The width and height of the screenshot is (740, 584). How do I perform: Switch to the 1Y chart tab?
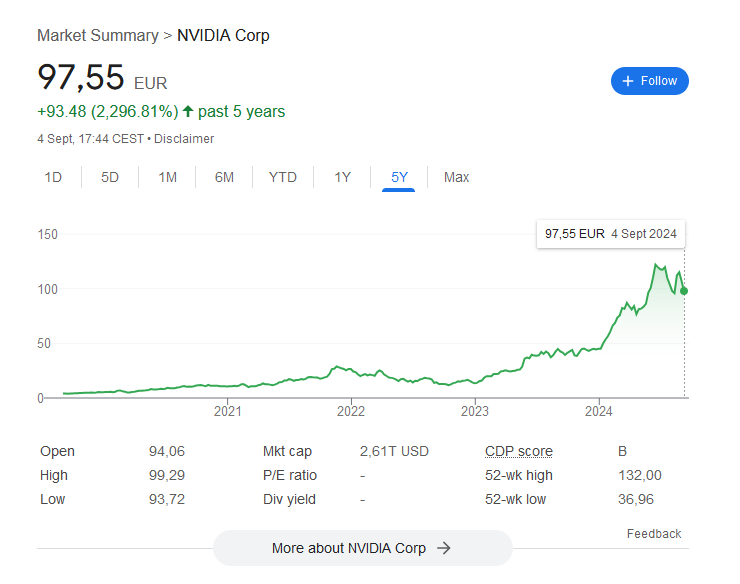click(x=342, y=177)
